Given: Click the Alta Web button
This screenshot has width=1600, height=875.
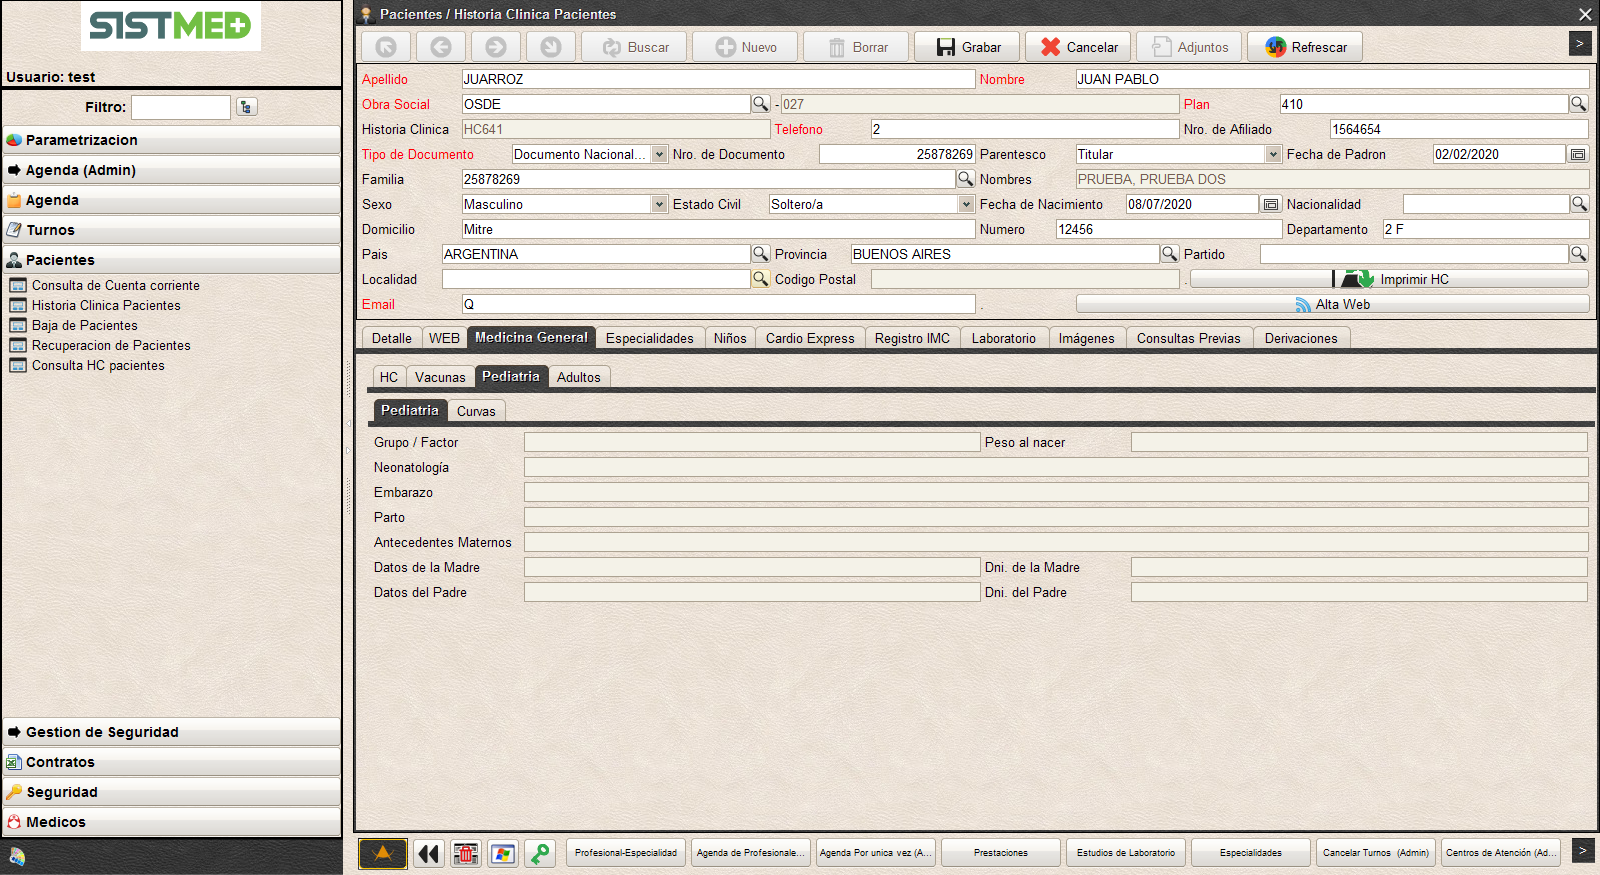Looking at the screenshot, I should coord(1332,304).
